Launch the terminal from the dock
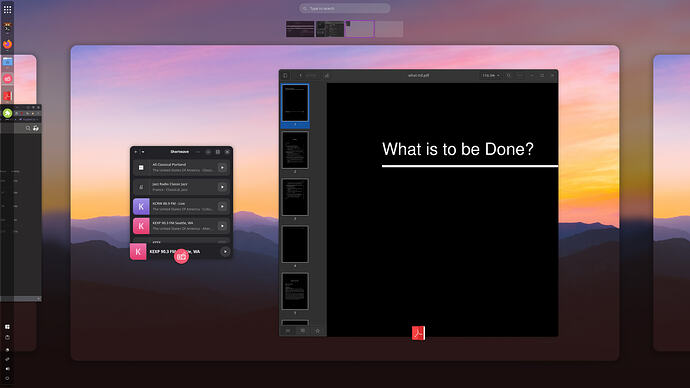This screenshot has width=690, height=388. click(x=7, y=28)
